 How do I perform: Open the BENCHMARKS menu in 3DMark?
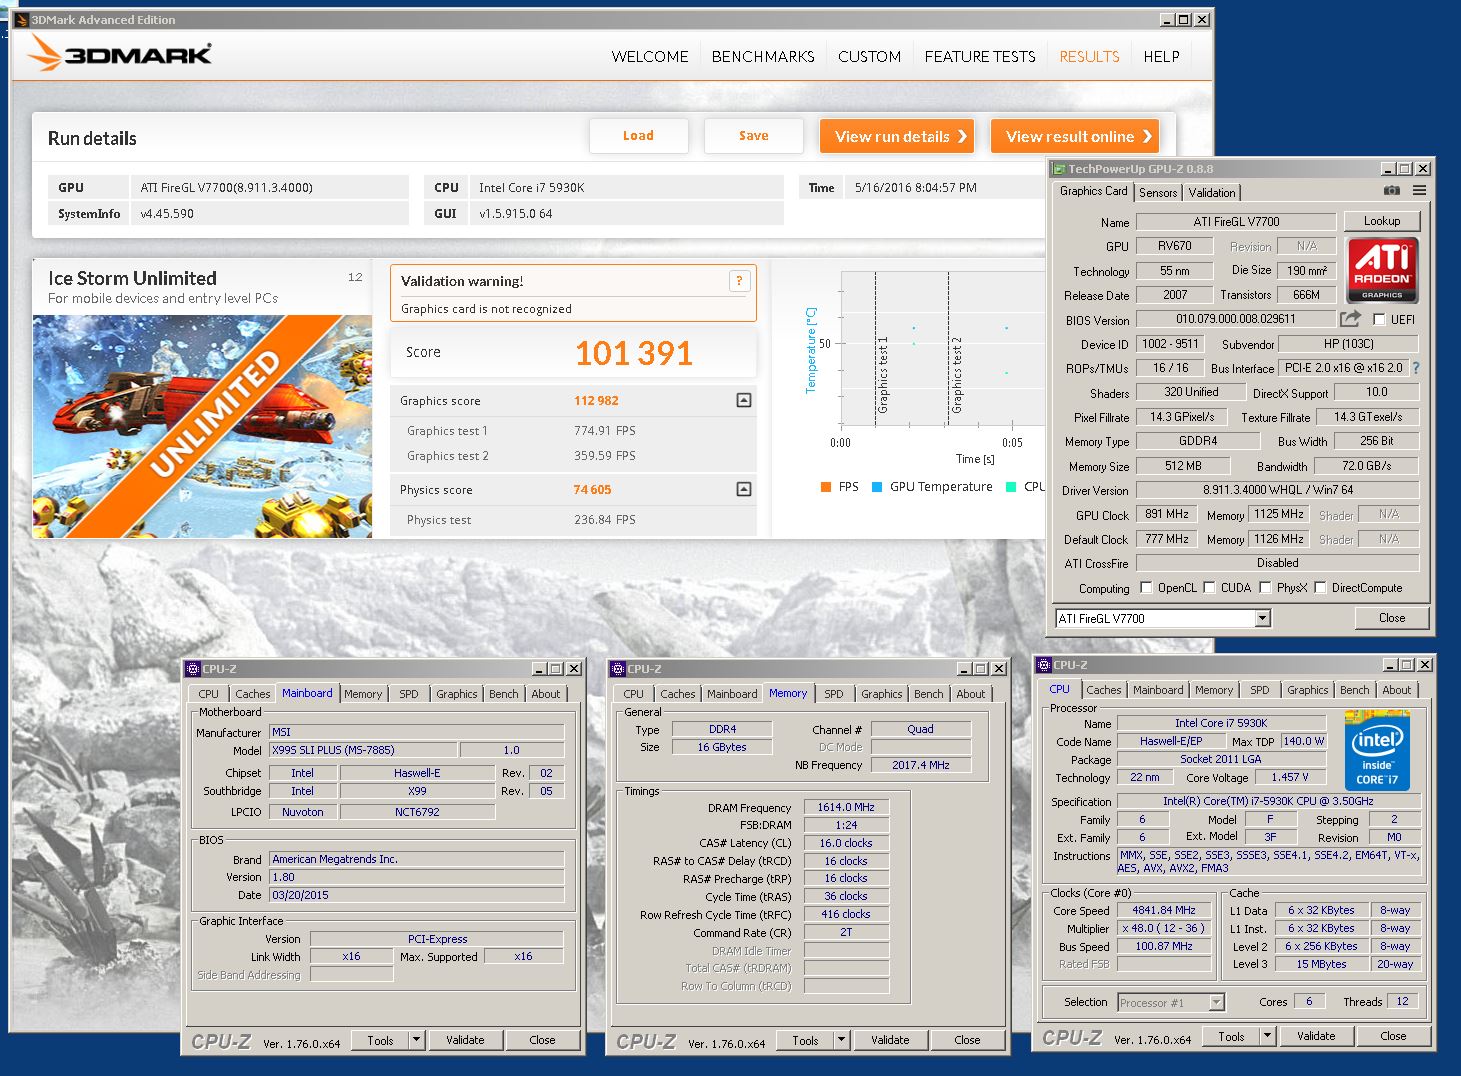coord(763,57)
